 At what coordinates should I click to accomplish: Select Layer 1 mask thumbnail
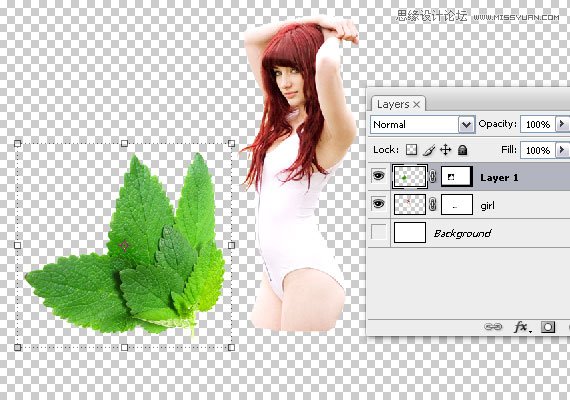[457, 176]
